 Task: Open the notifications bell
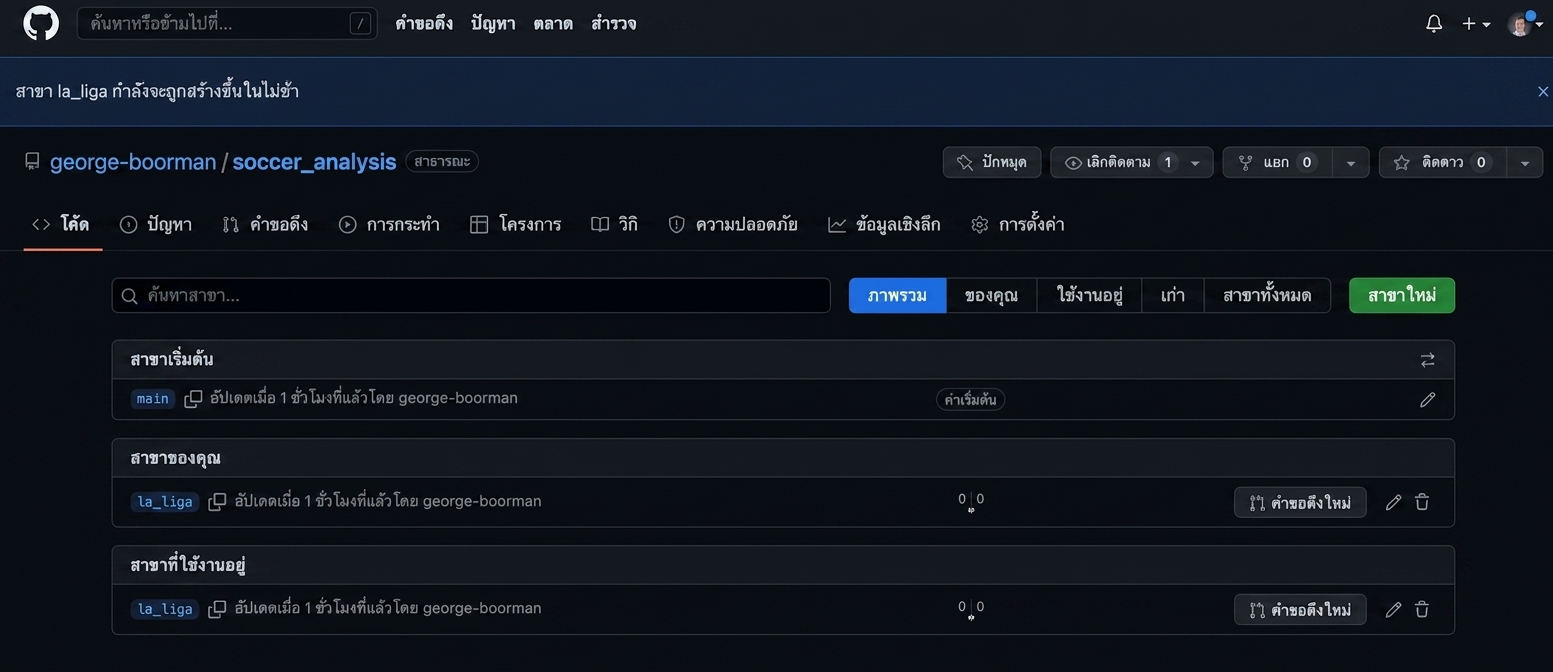point(1434,23)
